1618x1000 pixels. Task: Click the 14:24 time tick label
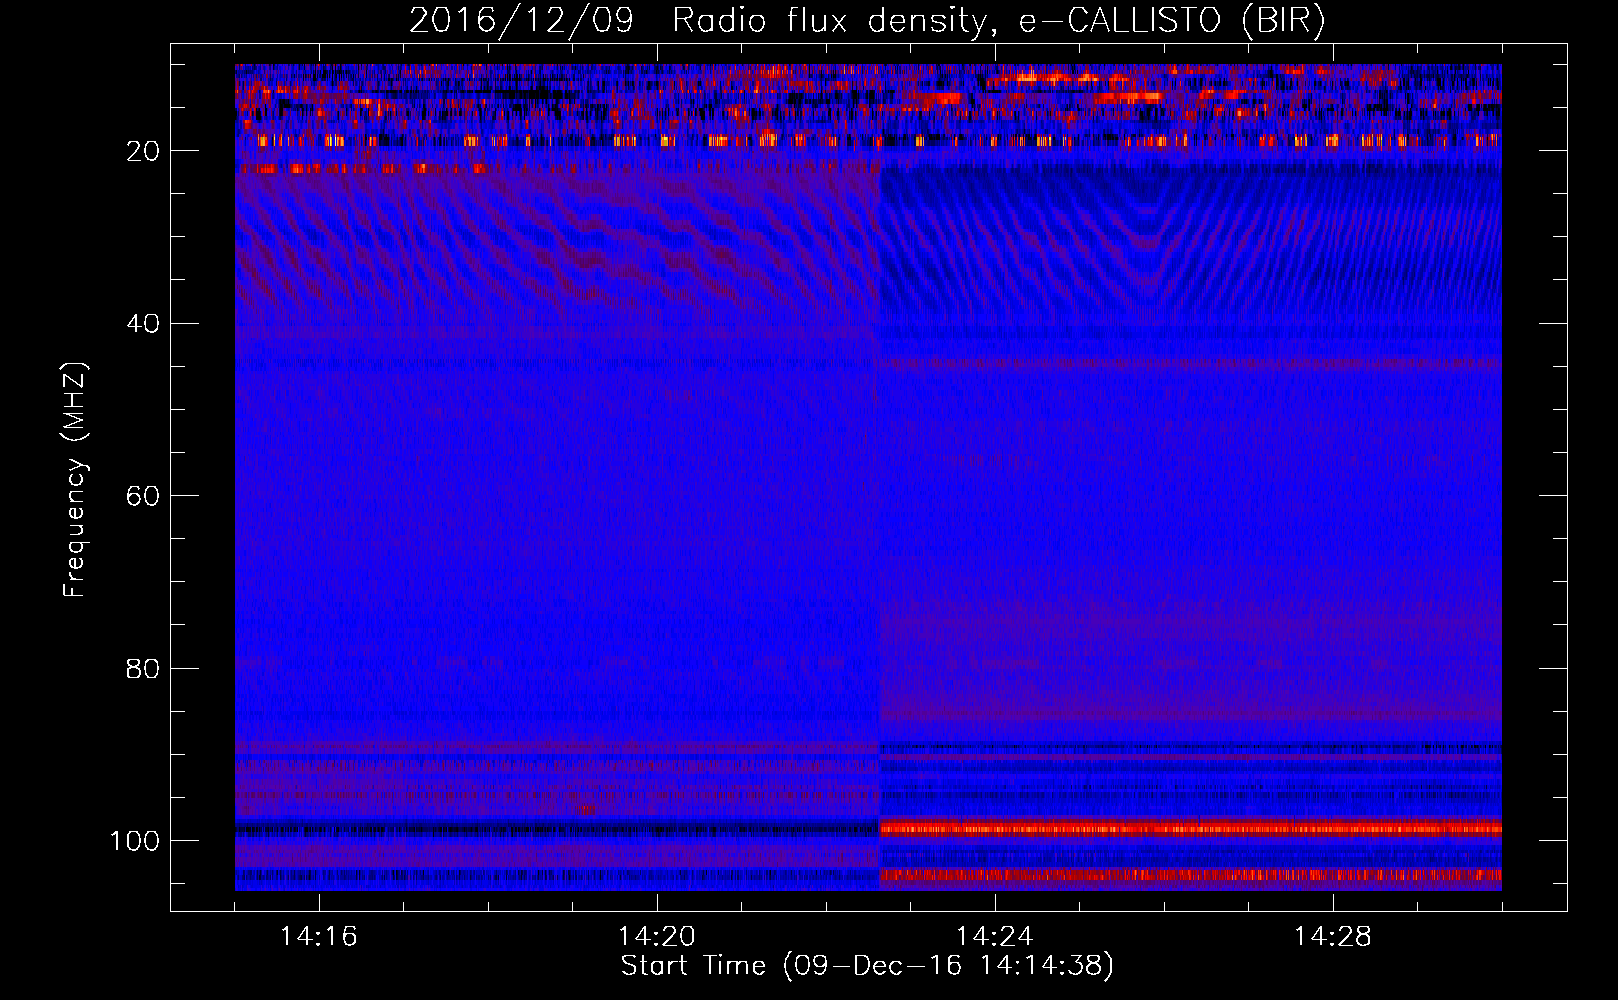click(995, 937)
